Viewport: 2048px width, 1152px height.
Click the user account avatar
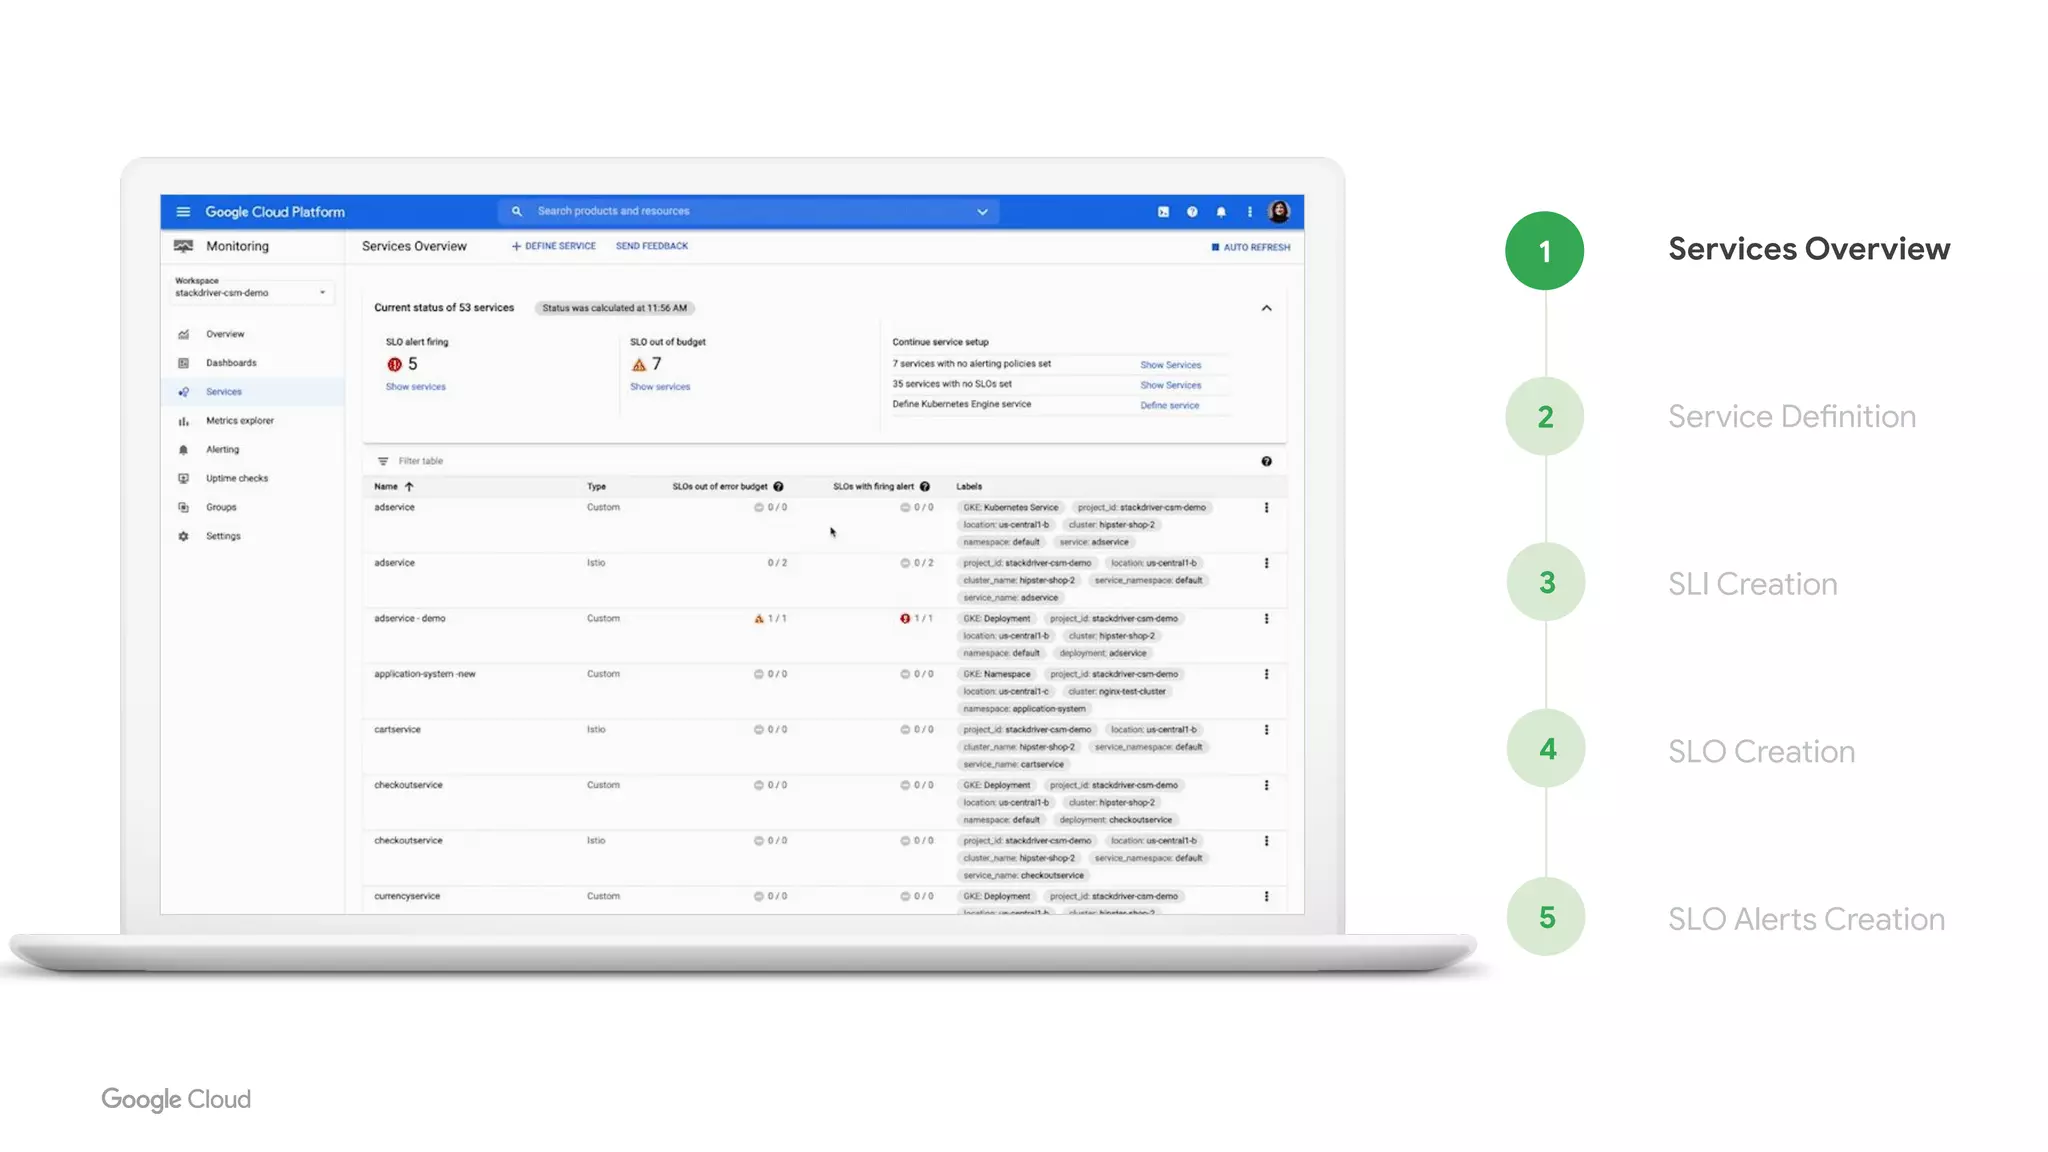coord(1279,211)
